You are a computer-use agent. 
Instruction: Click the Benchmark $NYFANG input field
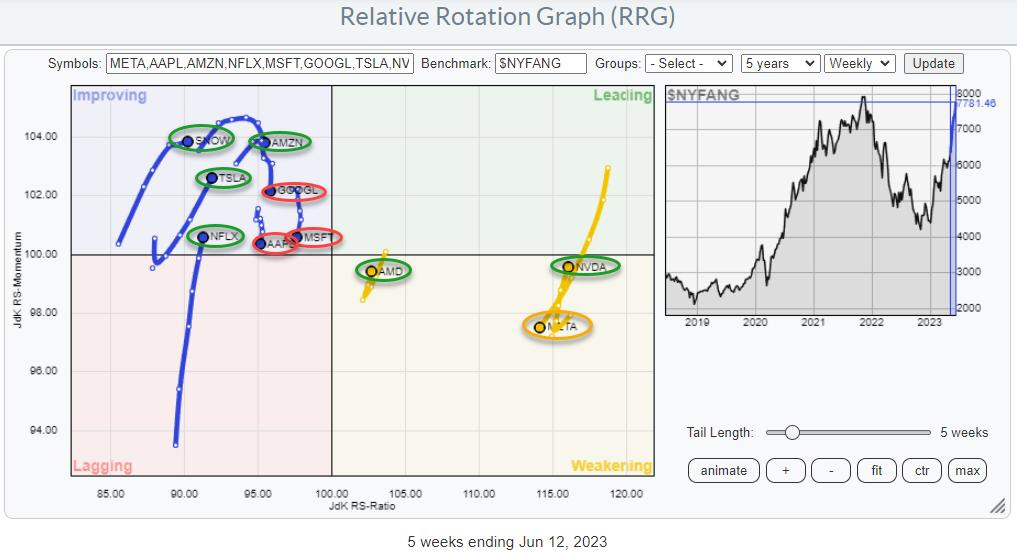541,63
